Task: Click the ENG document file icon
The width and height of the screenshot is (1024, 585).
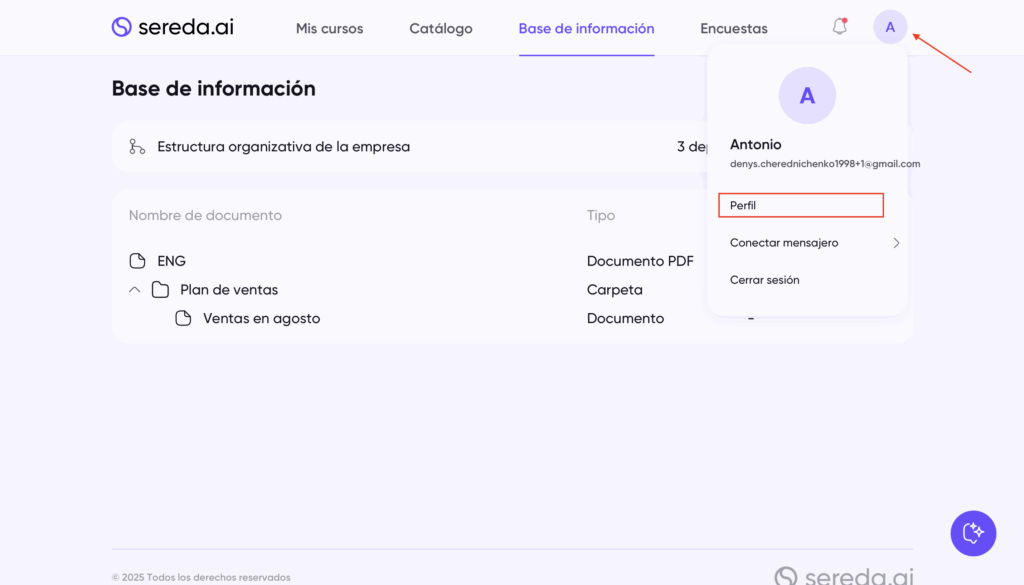Action: [138, 261]
